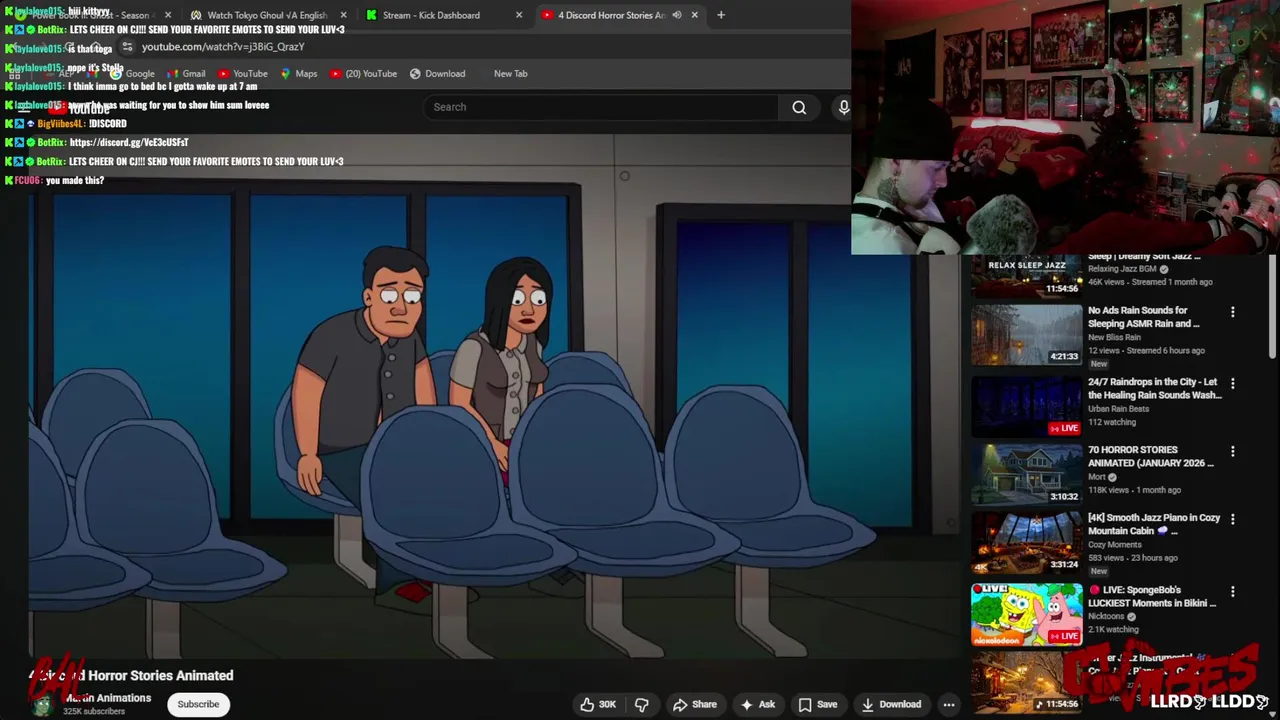The image size is (1280, 720).
Task: Open options menu for No Ads Rain Sounds
Action: click(1232, 312)
